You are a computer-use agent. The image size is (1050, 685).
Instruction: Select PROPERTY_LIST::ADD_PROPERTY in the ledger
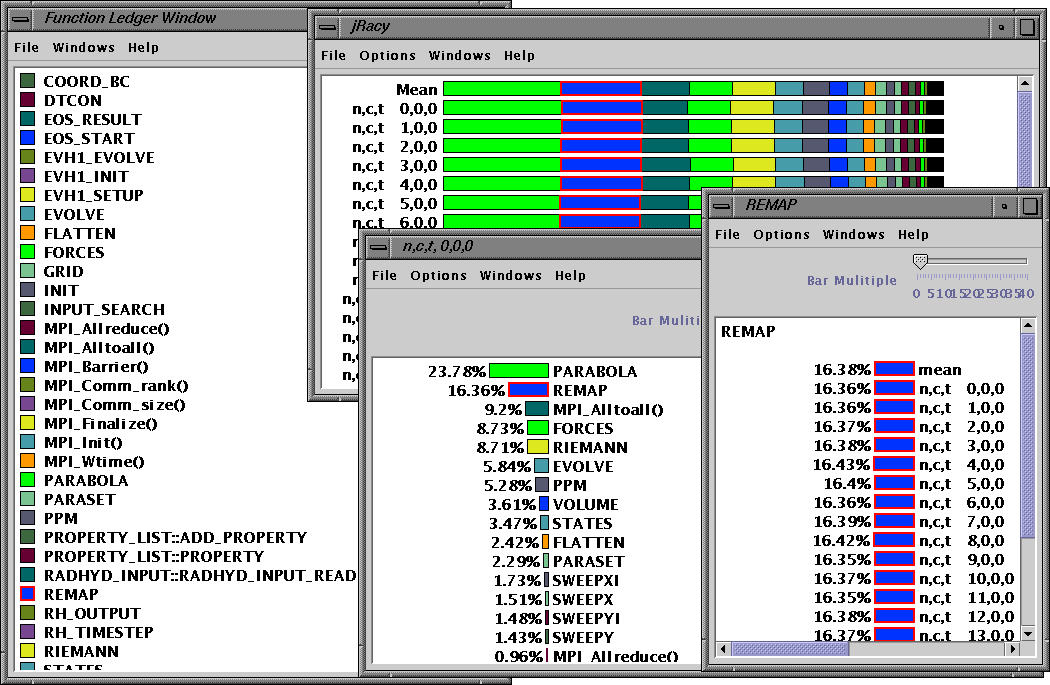point(175,537)
